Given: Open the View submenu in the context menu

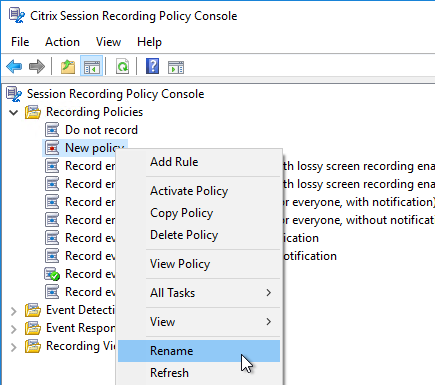Looking at the screenshot, I should [199, 322].
